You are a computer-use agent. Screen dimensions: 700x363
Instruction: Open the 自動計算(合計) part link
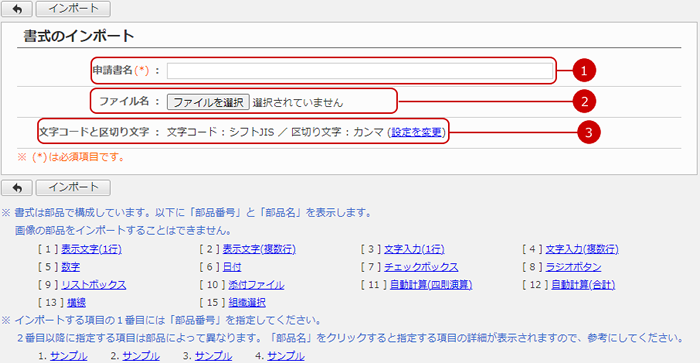coord(583,284)
